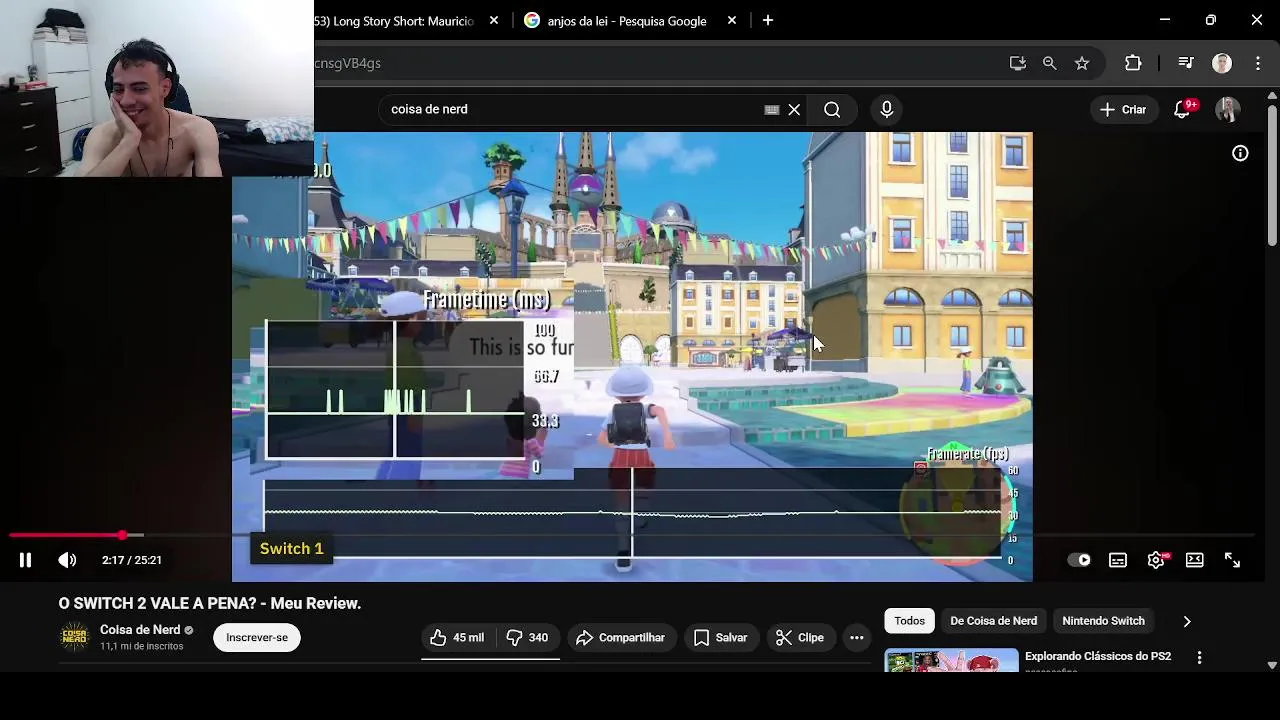
Task: Open options menu for 'Explorando Clássicos do PS2'
Action: click(1199, 658)
